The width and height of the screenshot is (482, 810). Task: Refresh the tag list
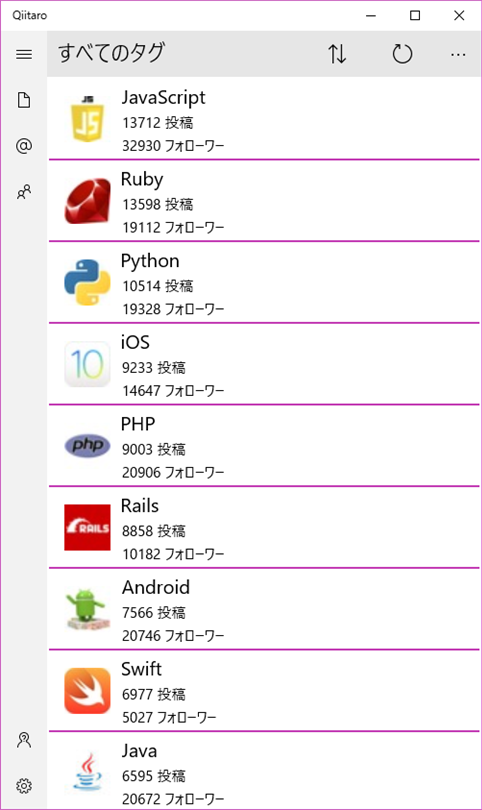(402, 54)
